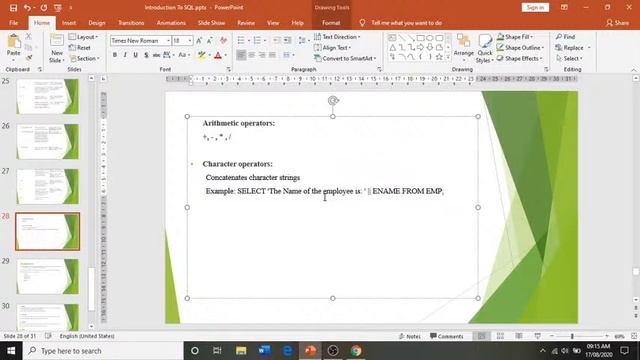
Task: Toggle Italic formatting
Action: [x=125, y=55]
